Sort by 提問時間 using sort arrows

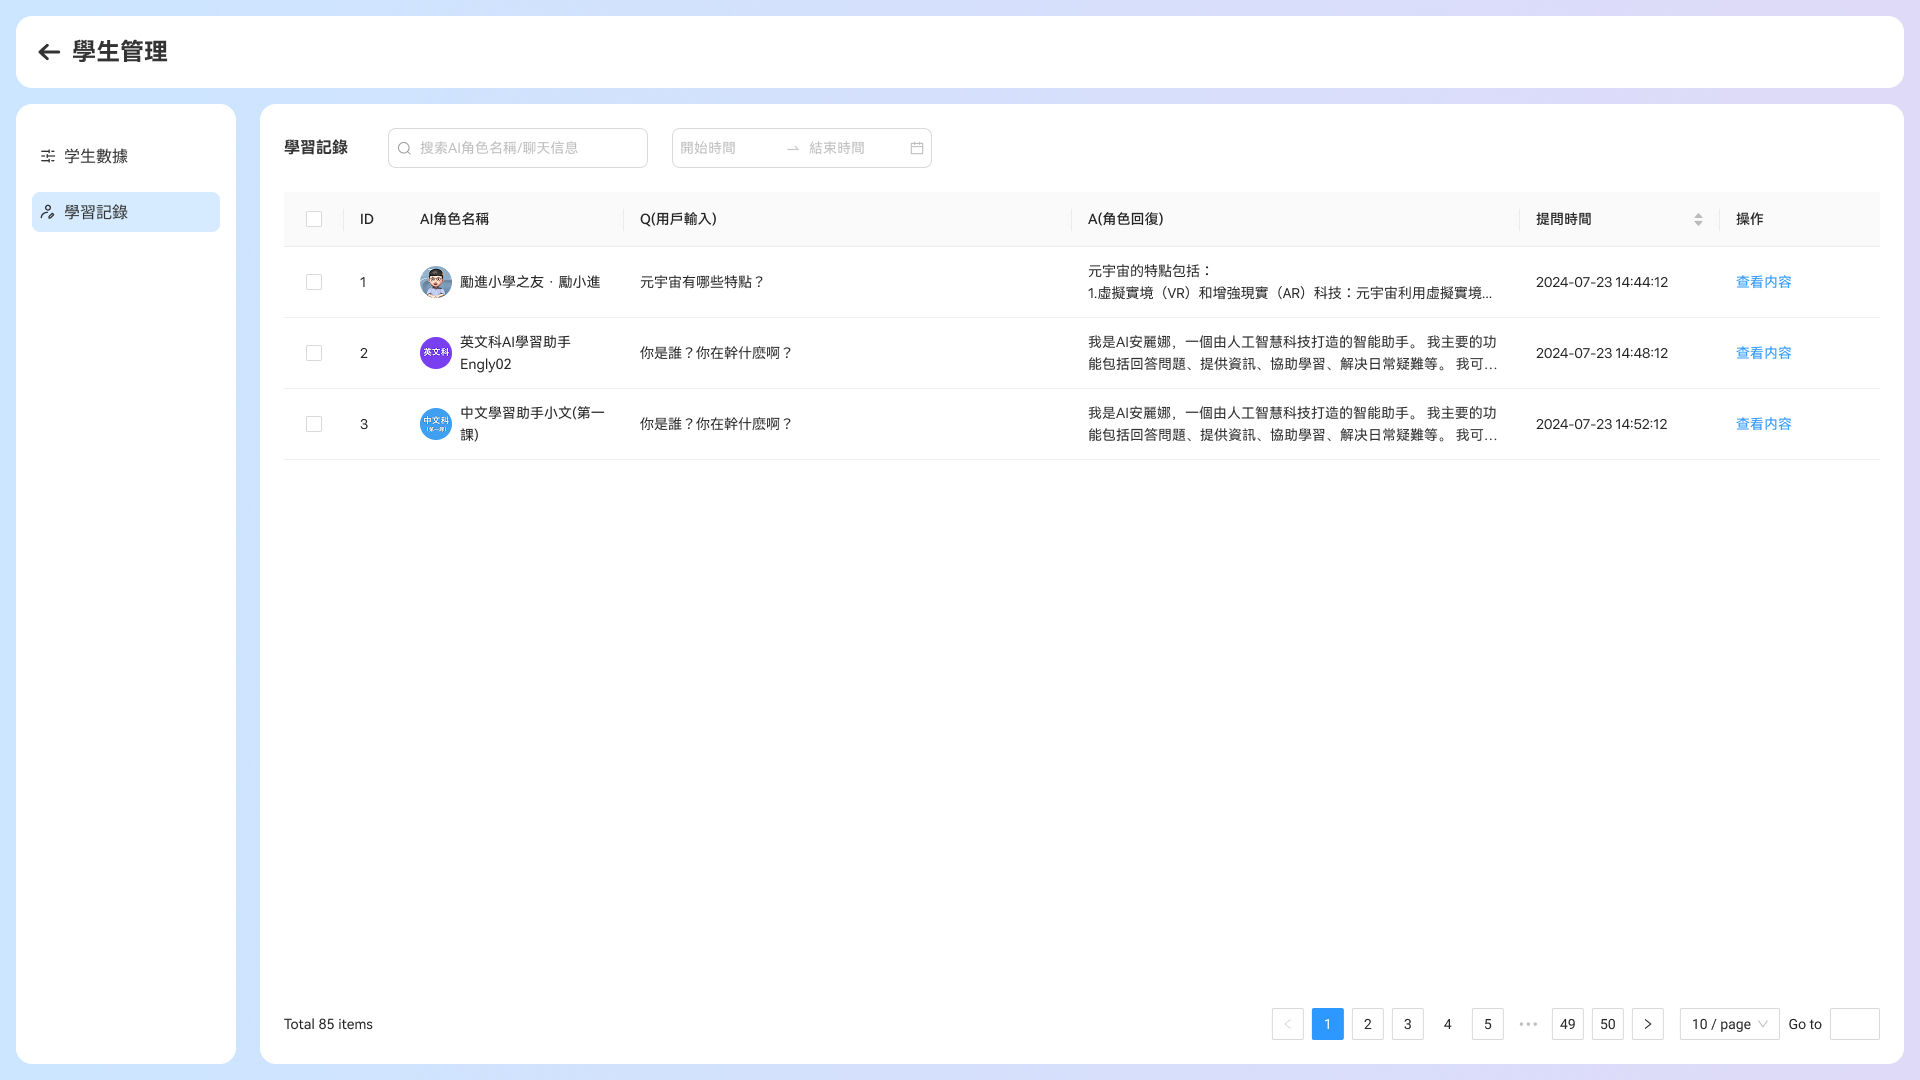pos(1698,219)
